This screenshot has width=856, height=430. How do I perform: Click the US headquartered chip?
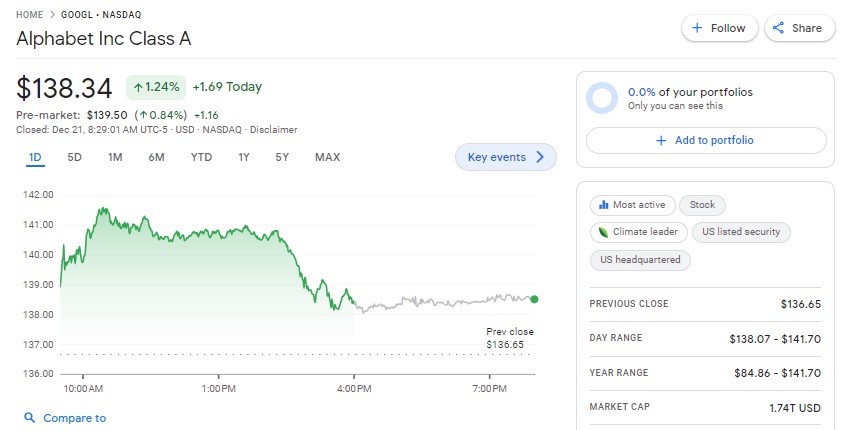640,260
